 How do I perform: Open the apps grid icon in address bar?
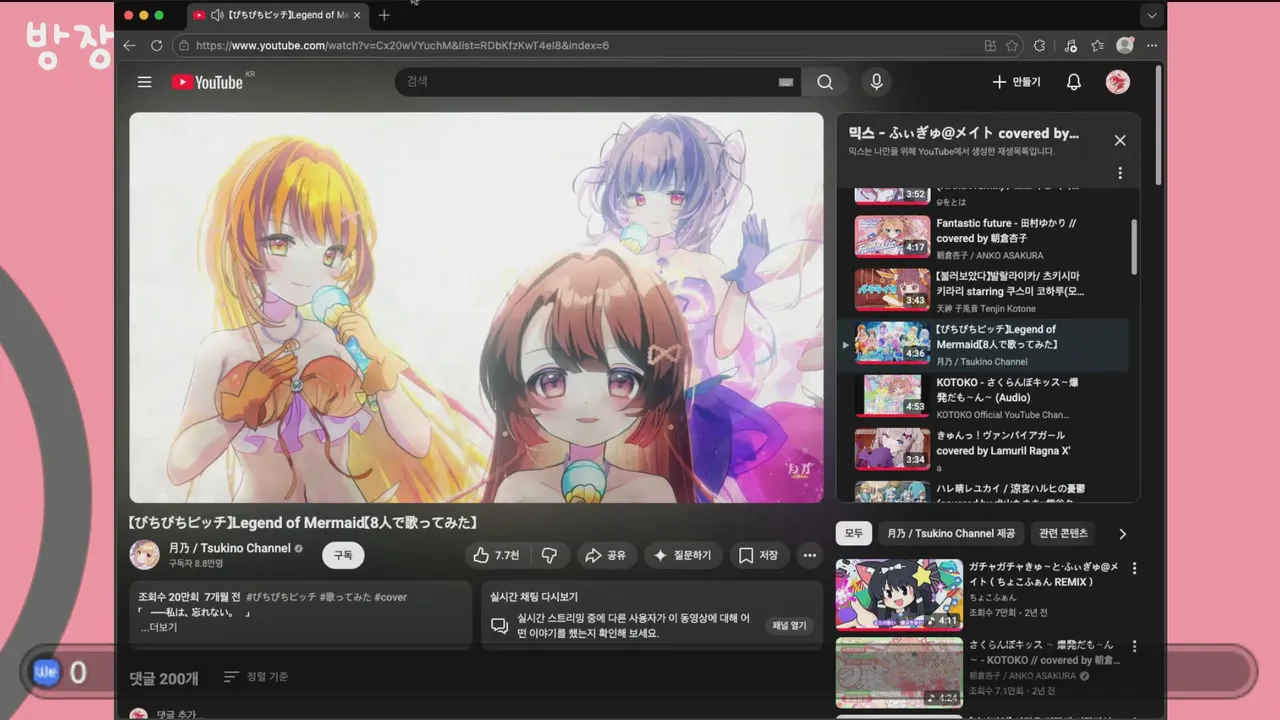(990, 46)
